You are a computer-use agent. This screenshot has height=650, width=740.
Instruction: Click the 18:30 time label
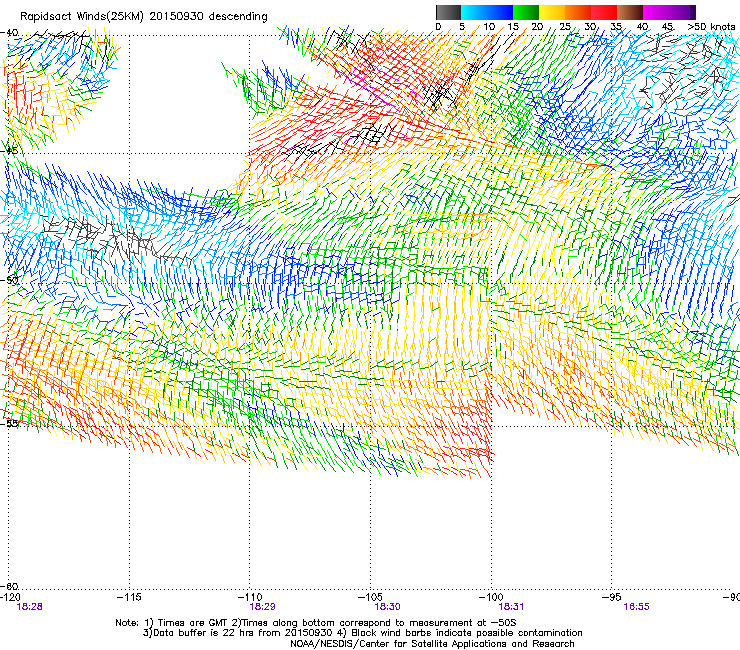point(387,607)
